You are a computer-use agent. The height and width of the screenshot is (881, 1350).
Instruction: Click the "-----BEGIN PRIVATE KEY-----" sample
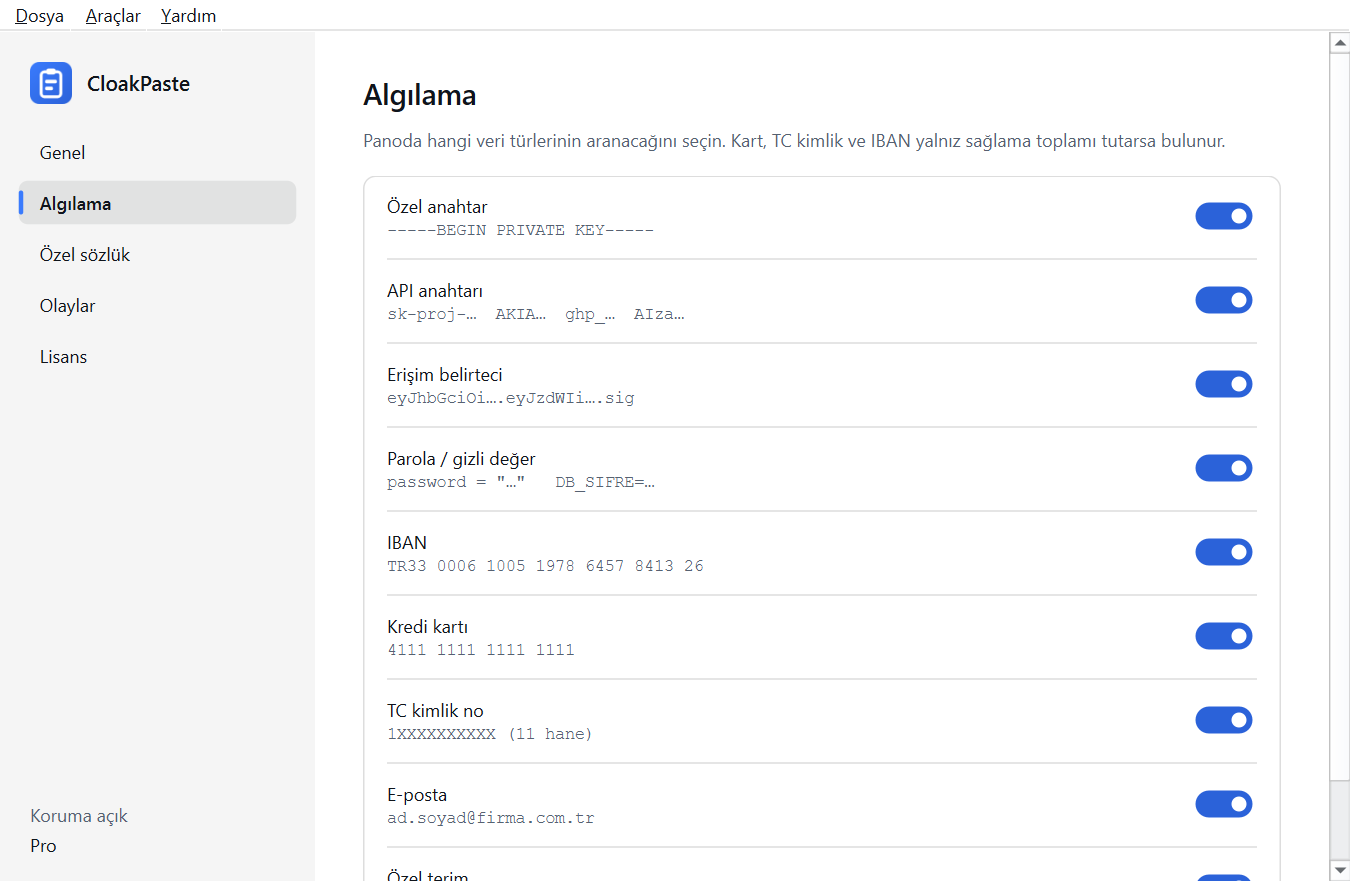click(520, 230)
